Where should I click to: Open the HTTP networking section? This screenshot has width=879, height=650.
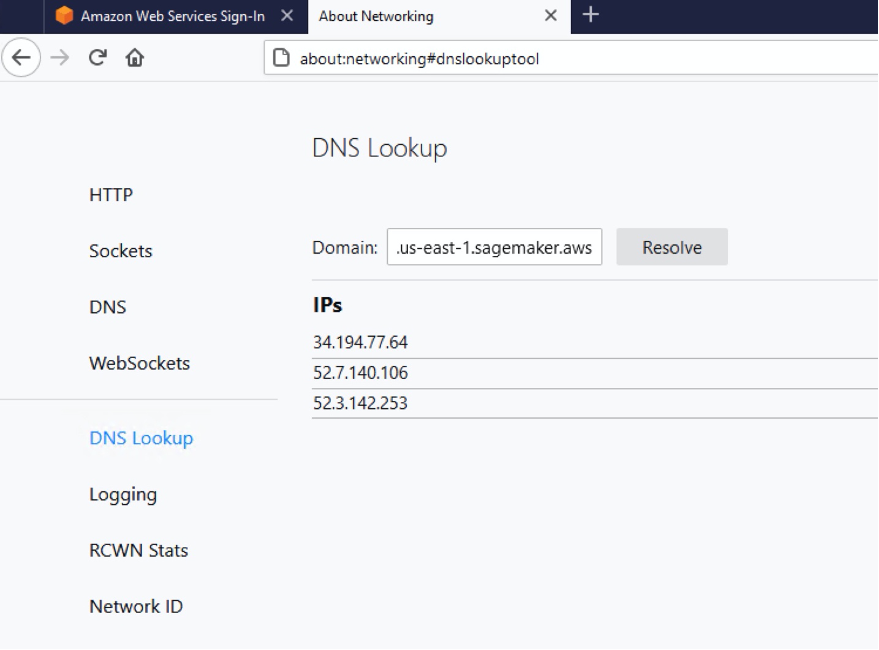113,195
